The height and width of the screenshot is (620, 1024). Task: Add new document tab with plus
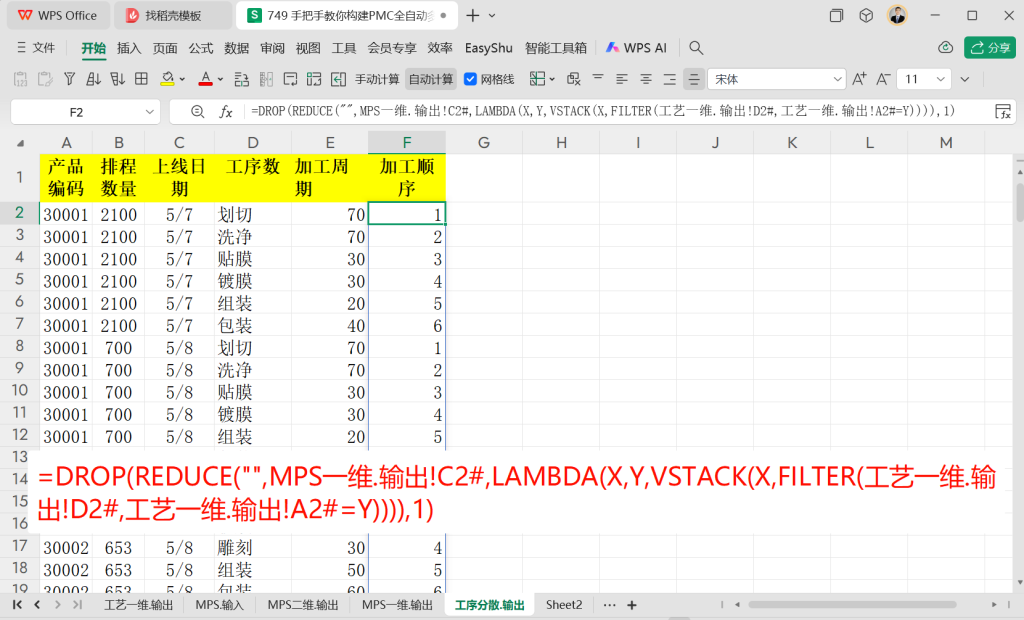coord(473,15)
